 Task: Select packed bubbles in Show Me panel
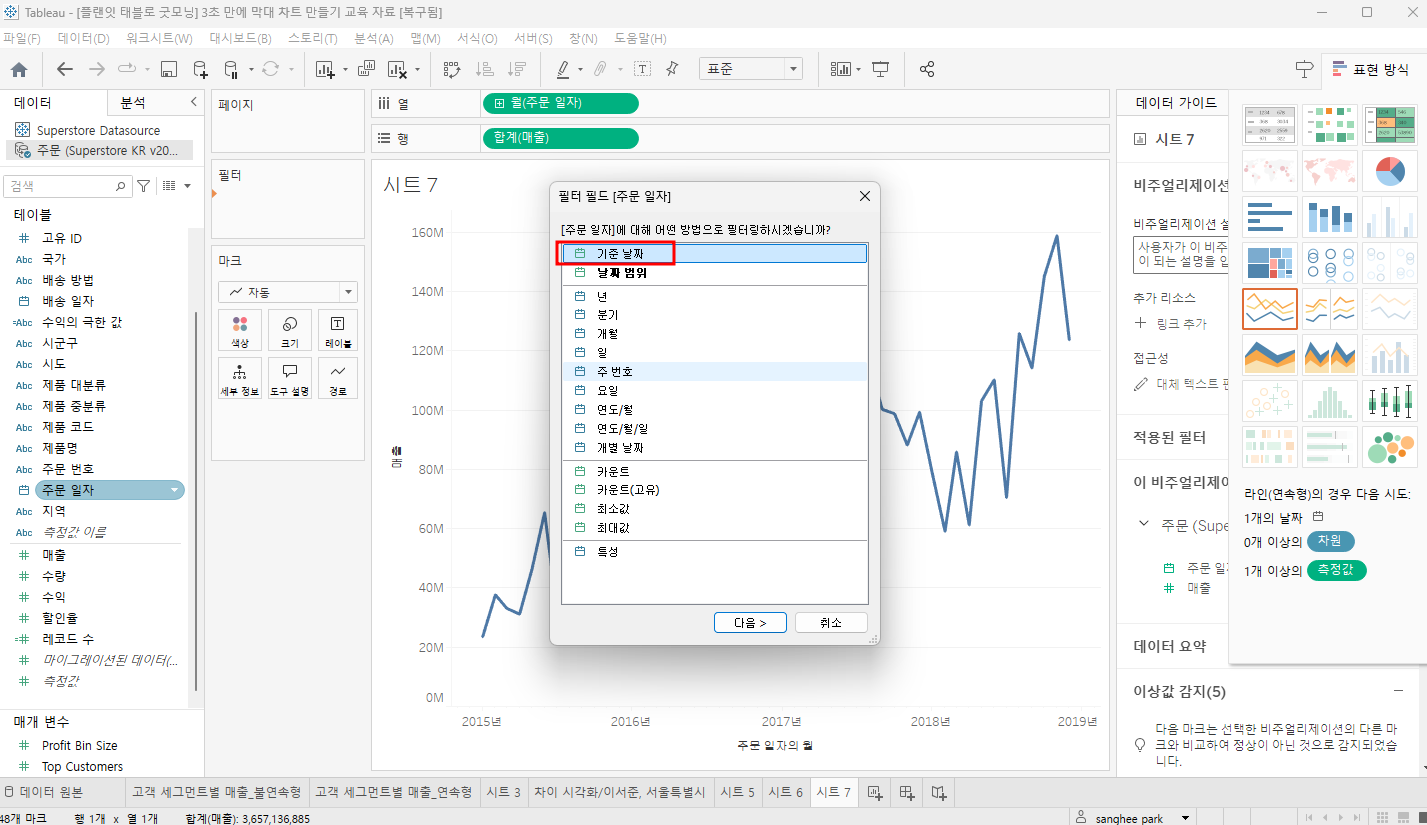pos(1390,447)
